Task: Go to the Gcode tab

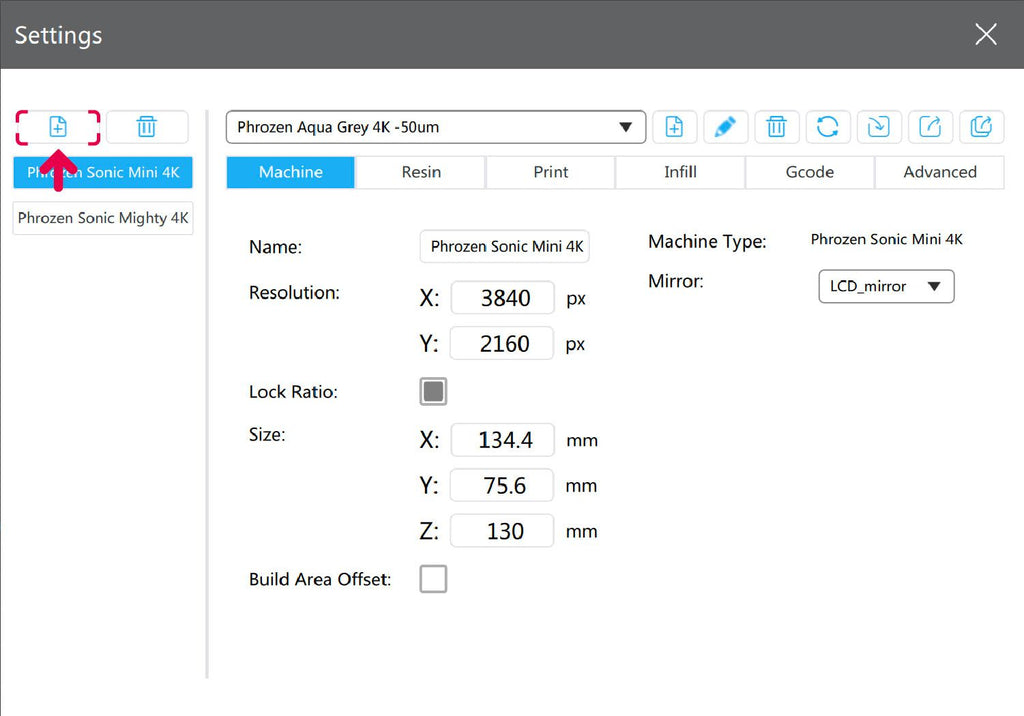Action: (x=810, y=172)
